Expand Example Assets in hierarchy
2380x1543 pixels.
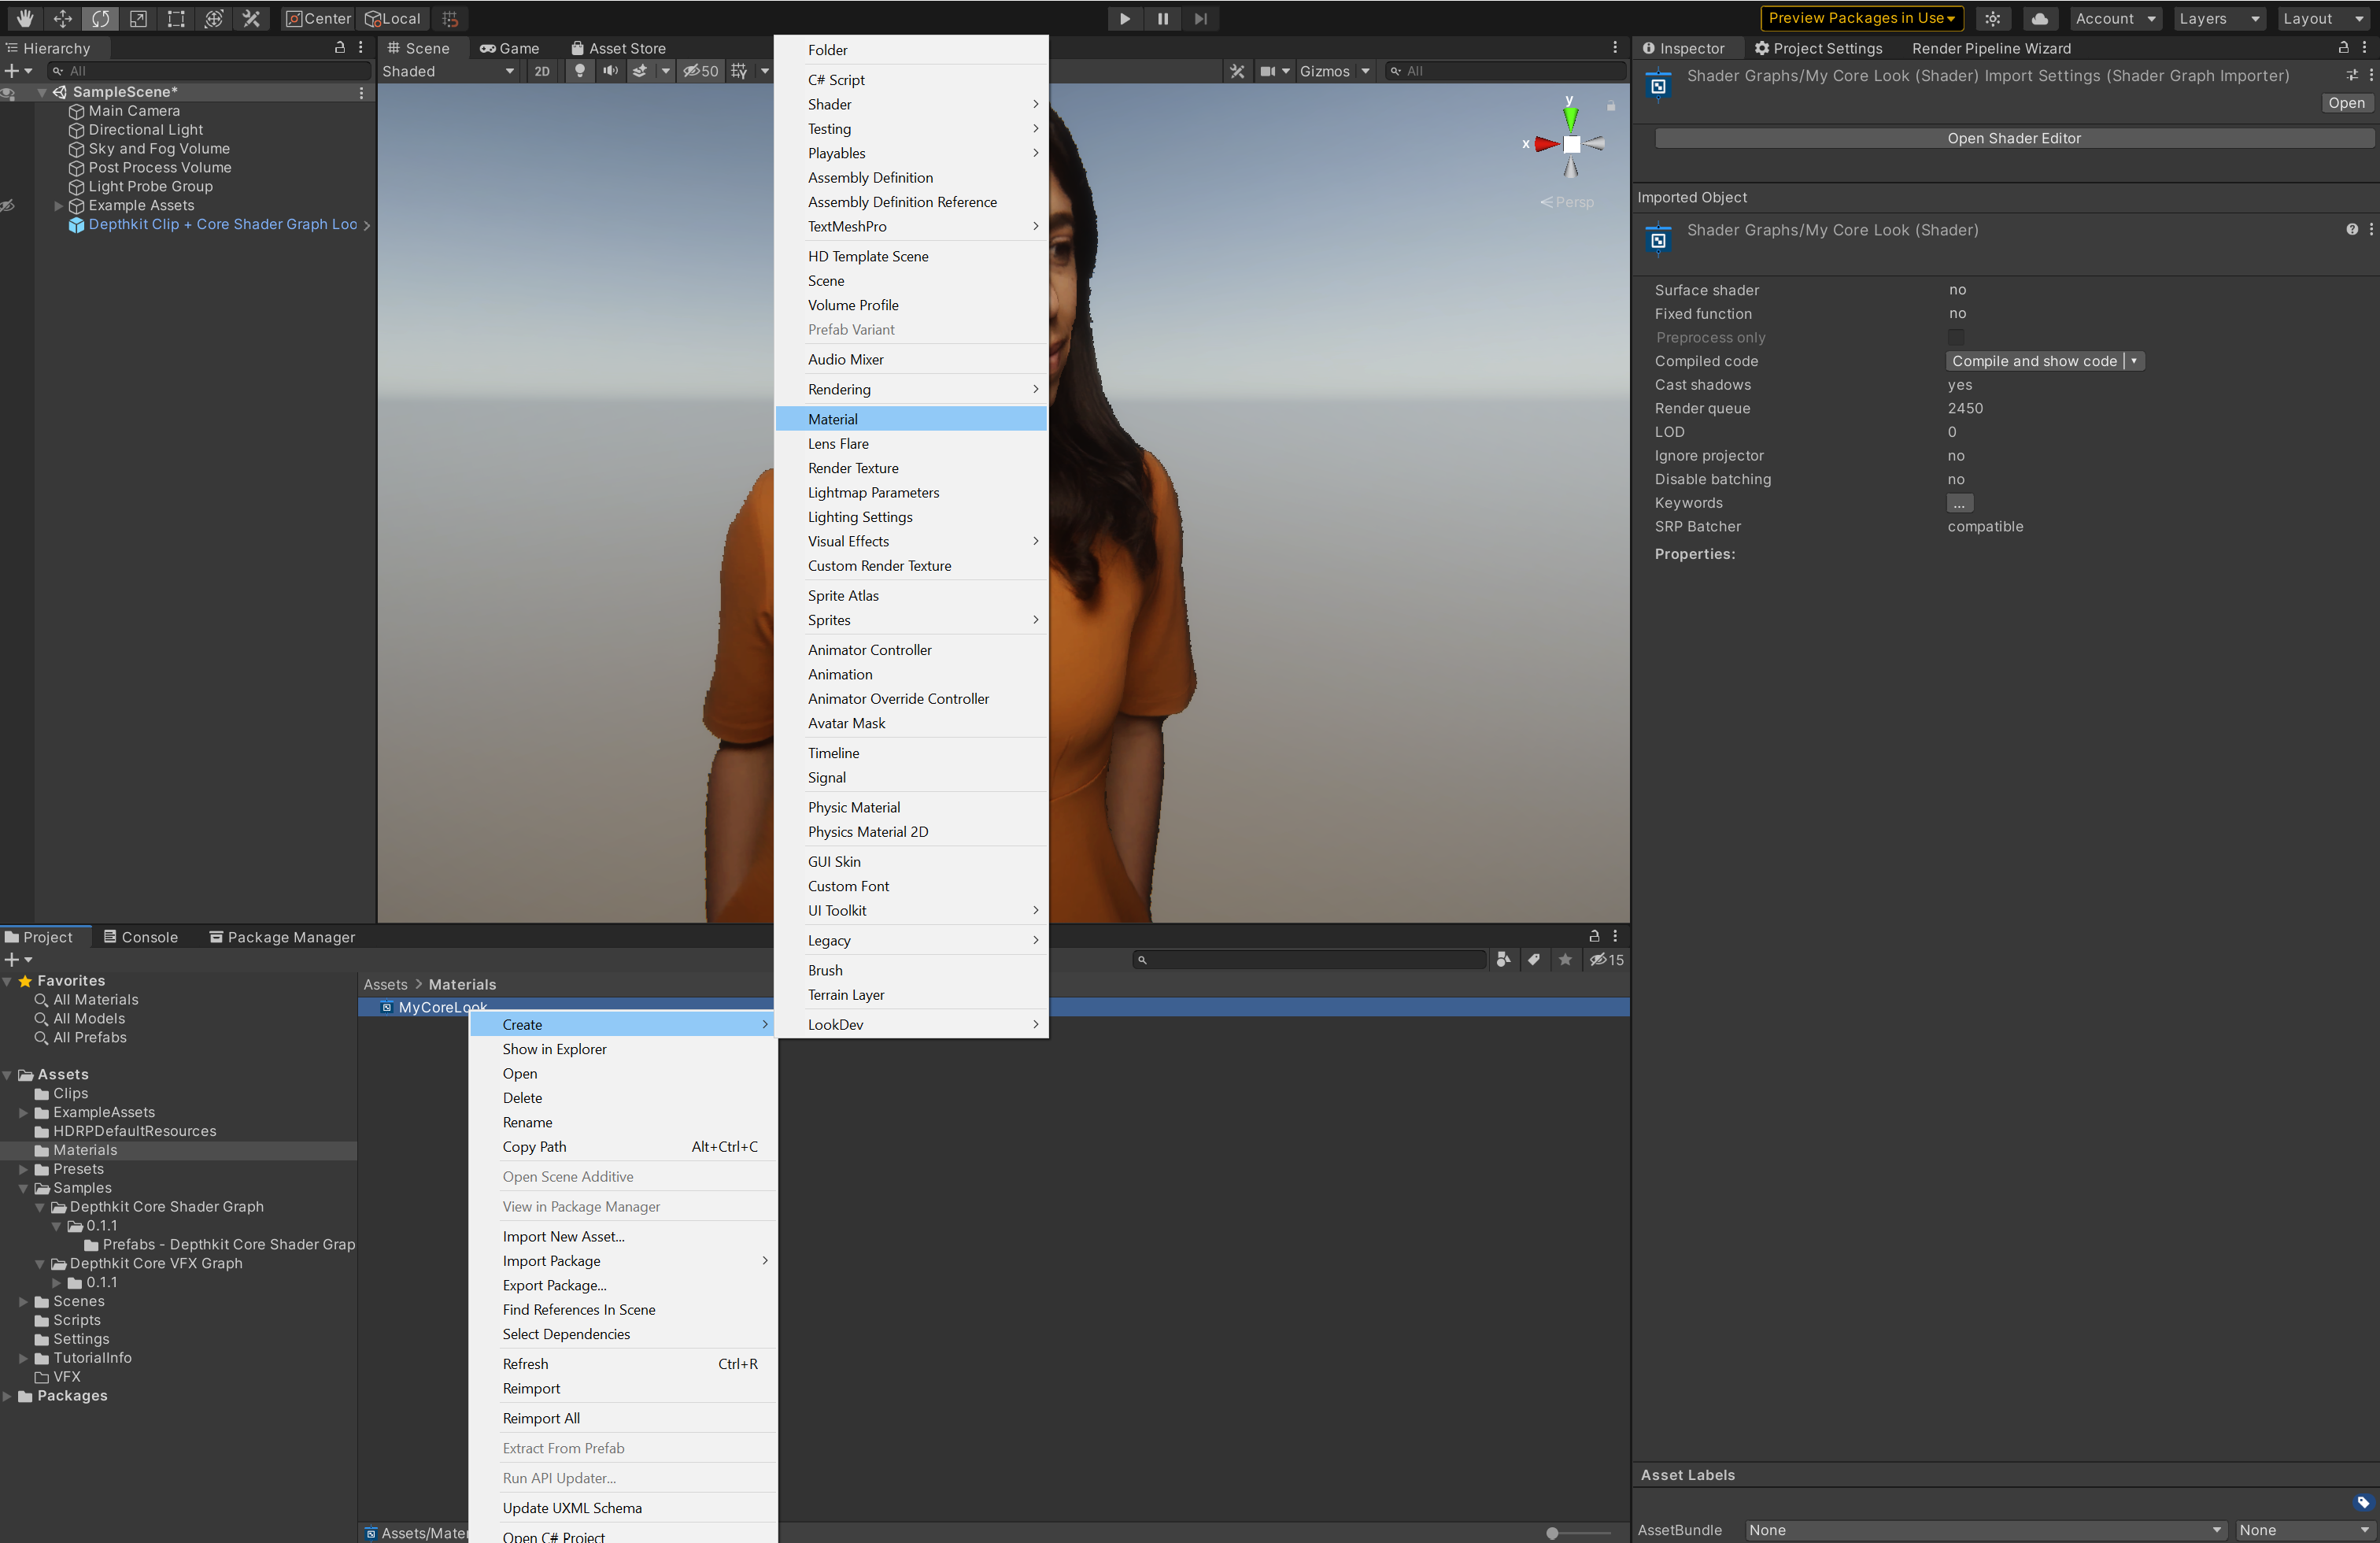click(58, 205)
